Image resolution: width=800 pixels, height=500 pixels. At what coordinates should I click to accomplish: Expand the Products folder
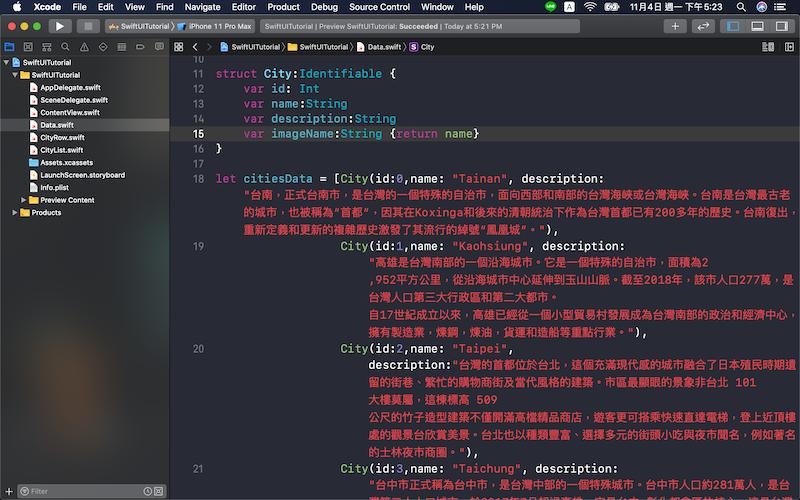point(15,212)
